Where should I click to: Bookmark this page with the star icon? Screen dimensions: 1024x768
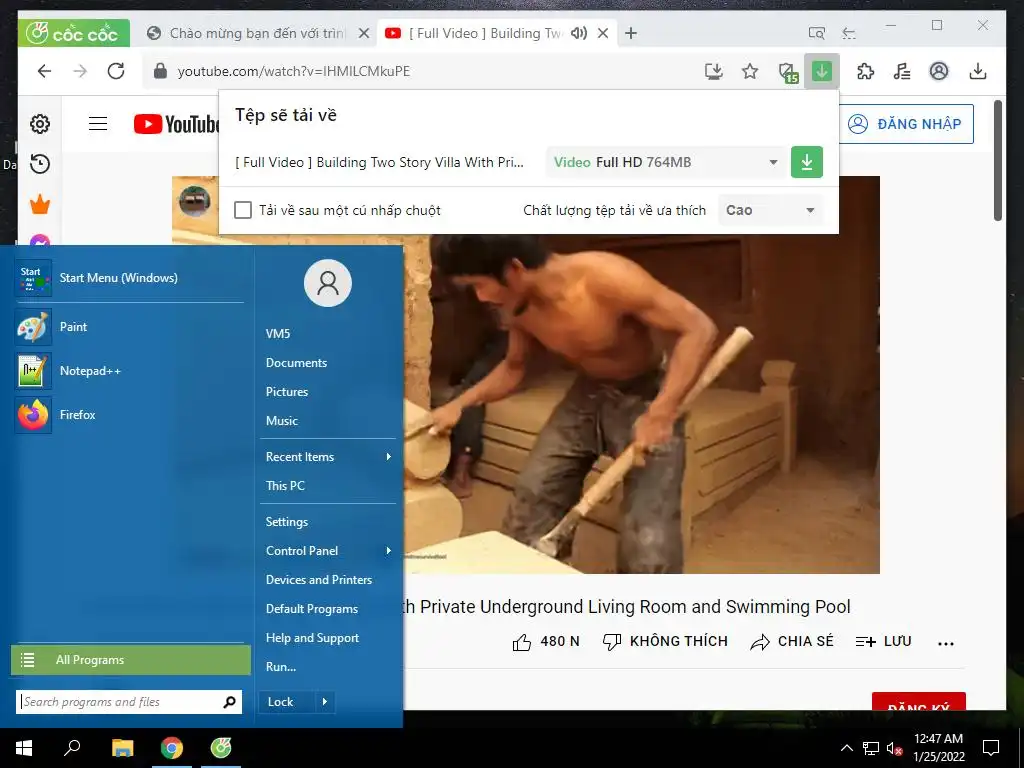click(x=750, y=71)
